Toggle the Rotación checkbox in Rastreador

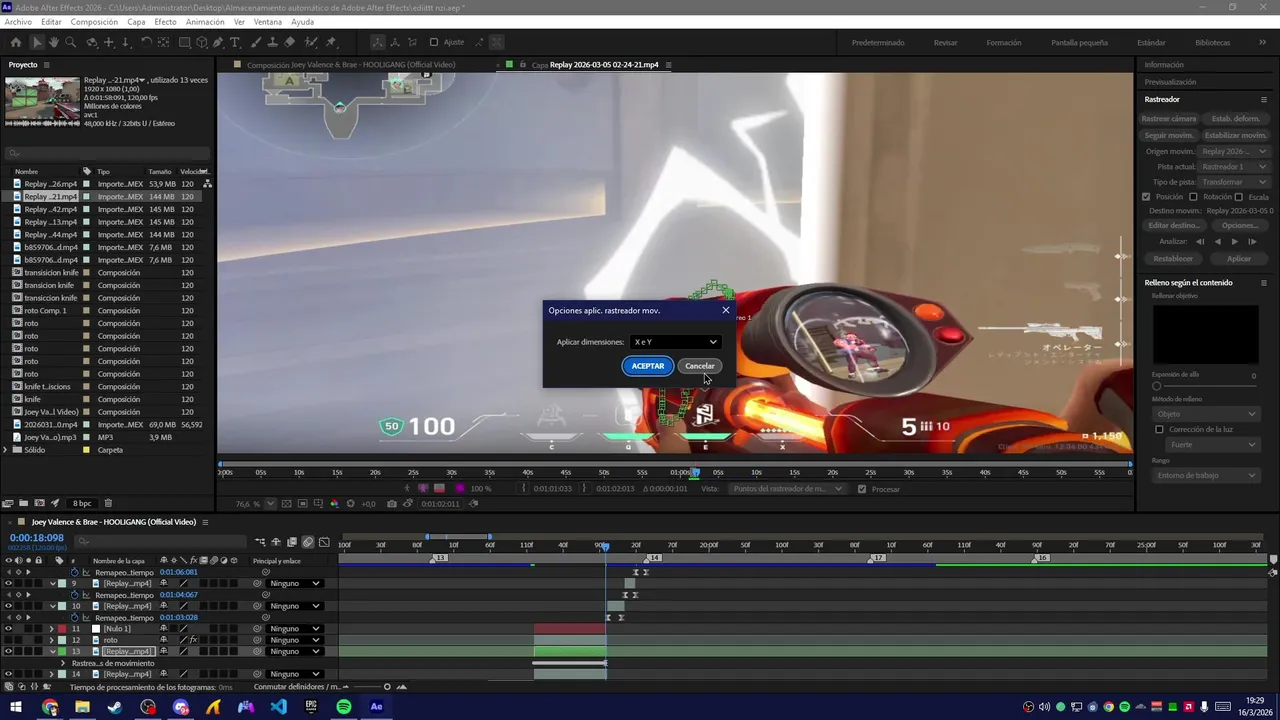pos(1193,197)
